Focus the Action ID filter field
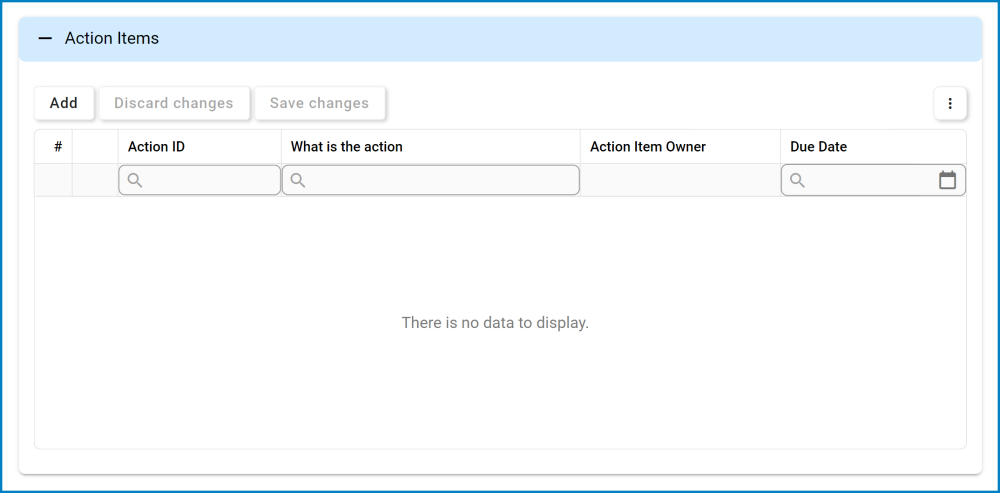The image size is (1000, 493). pyautogui.click(x=210, y=180)
